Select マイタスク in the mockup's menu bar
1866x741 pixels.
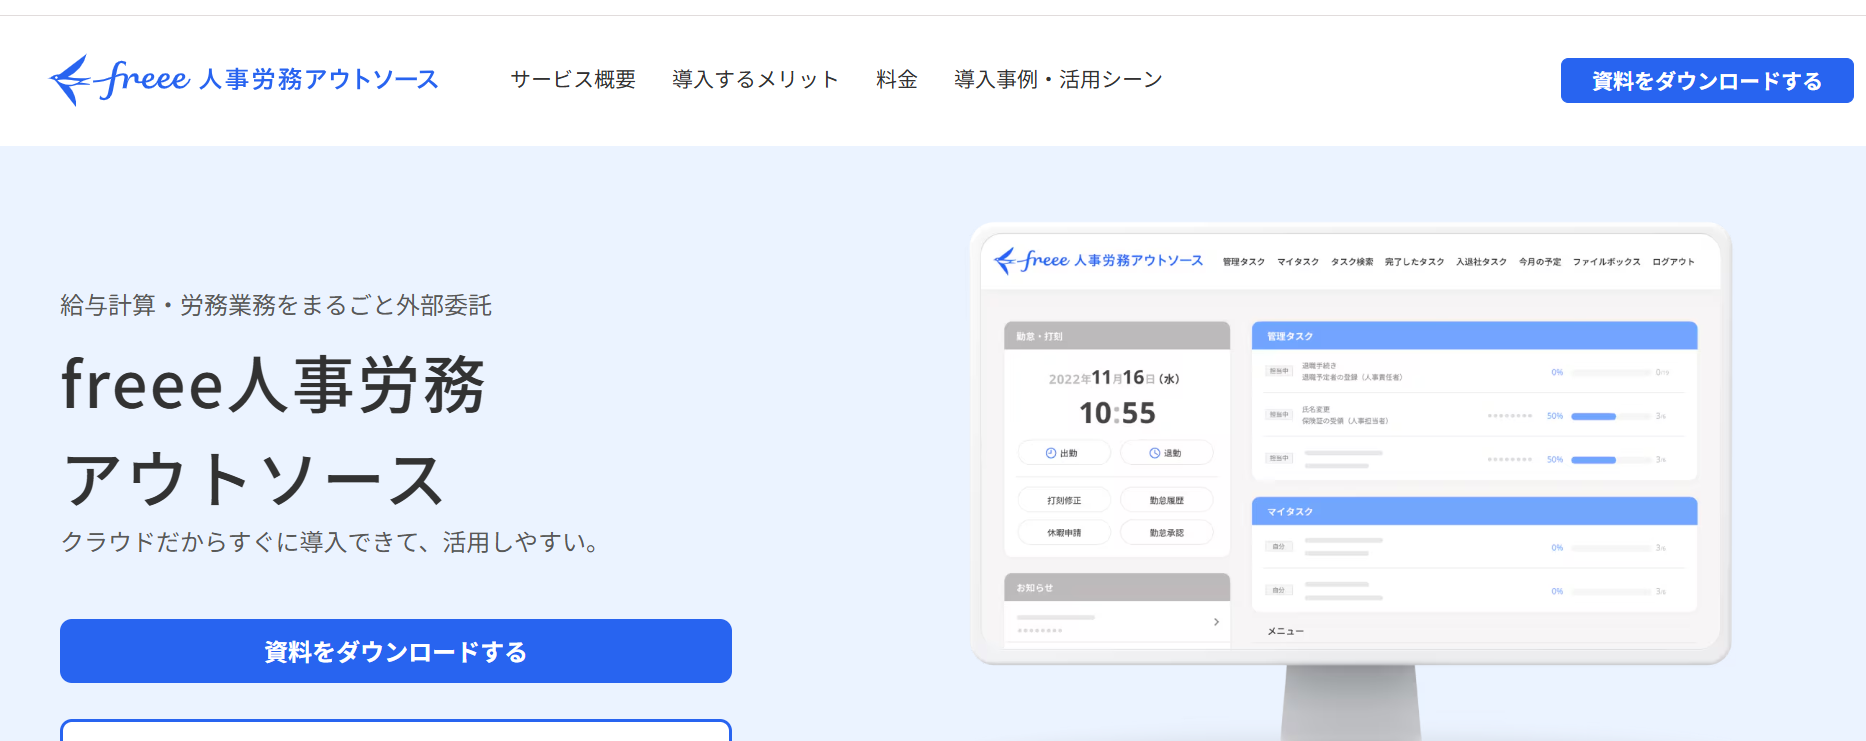point(1298,262)
